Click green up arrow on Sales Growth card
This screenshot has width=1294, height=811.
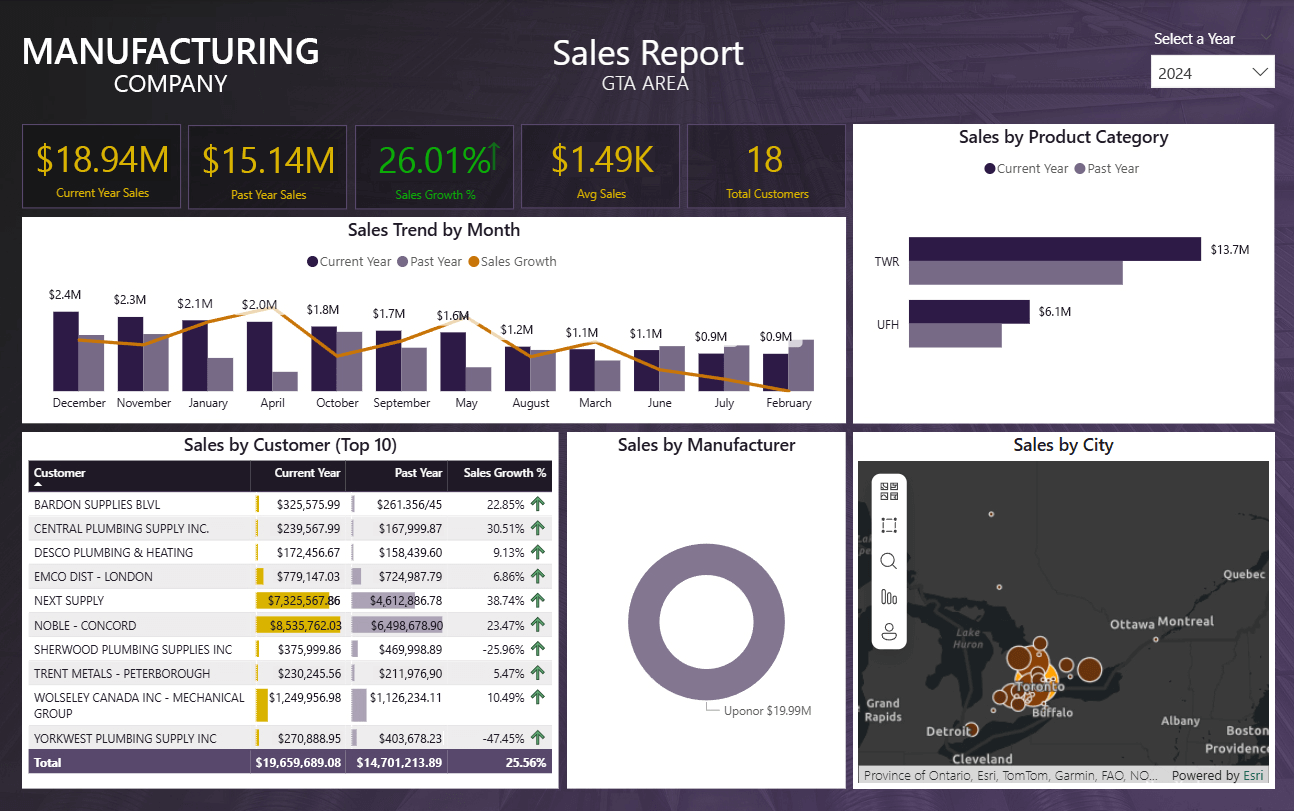[495, 157]
